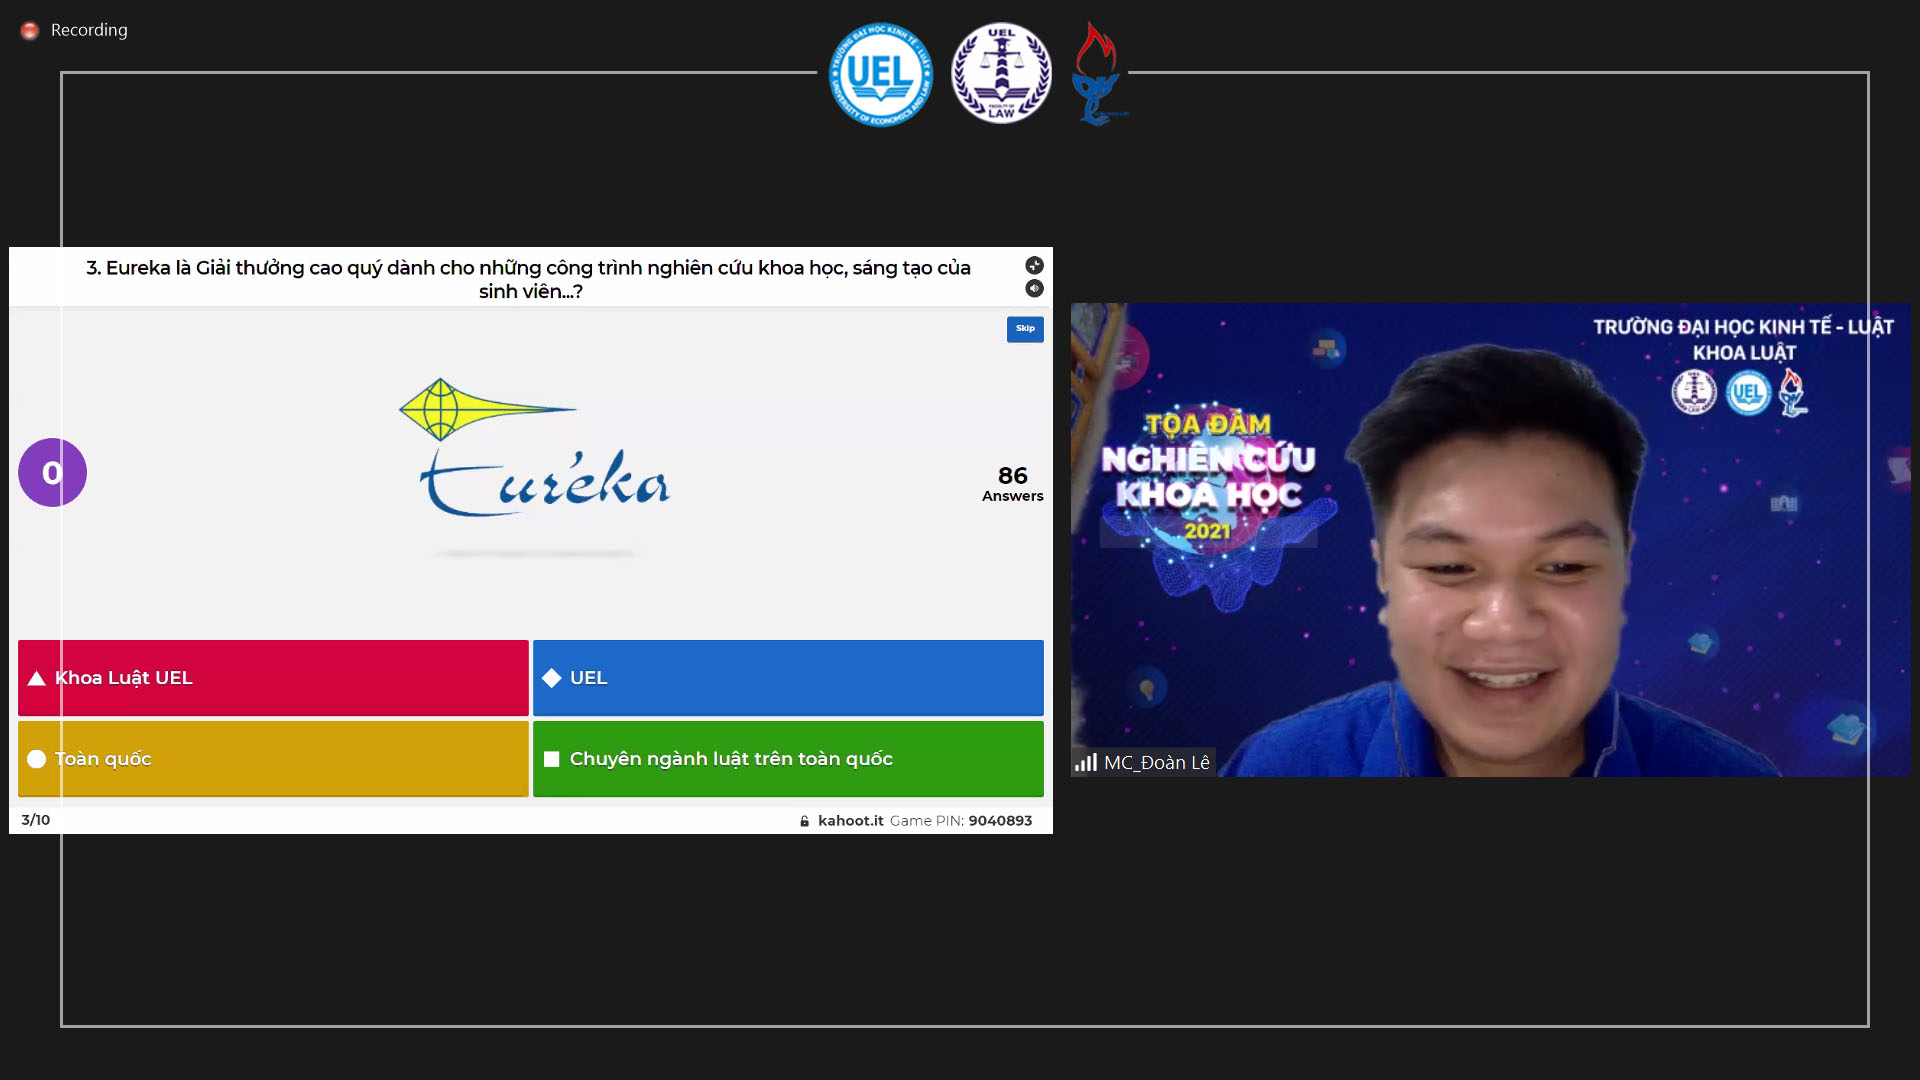Click the triangle icon on the red answer
Viewport: 1920px width, 1080px height.
point(37,678)
